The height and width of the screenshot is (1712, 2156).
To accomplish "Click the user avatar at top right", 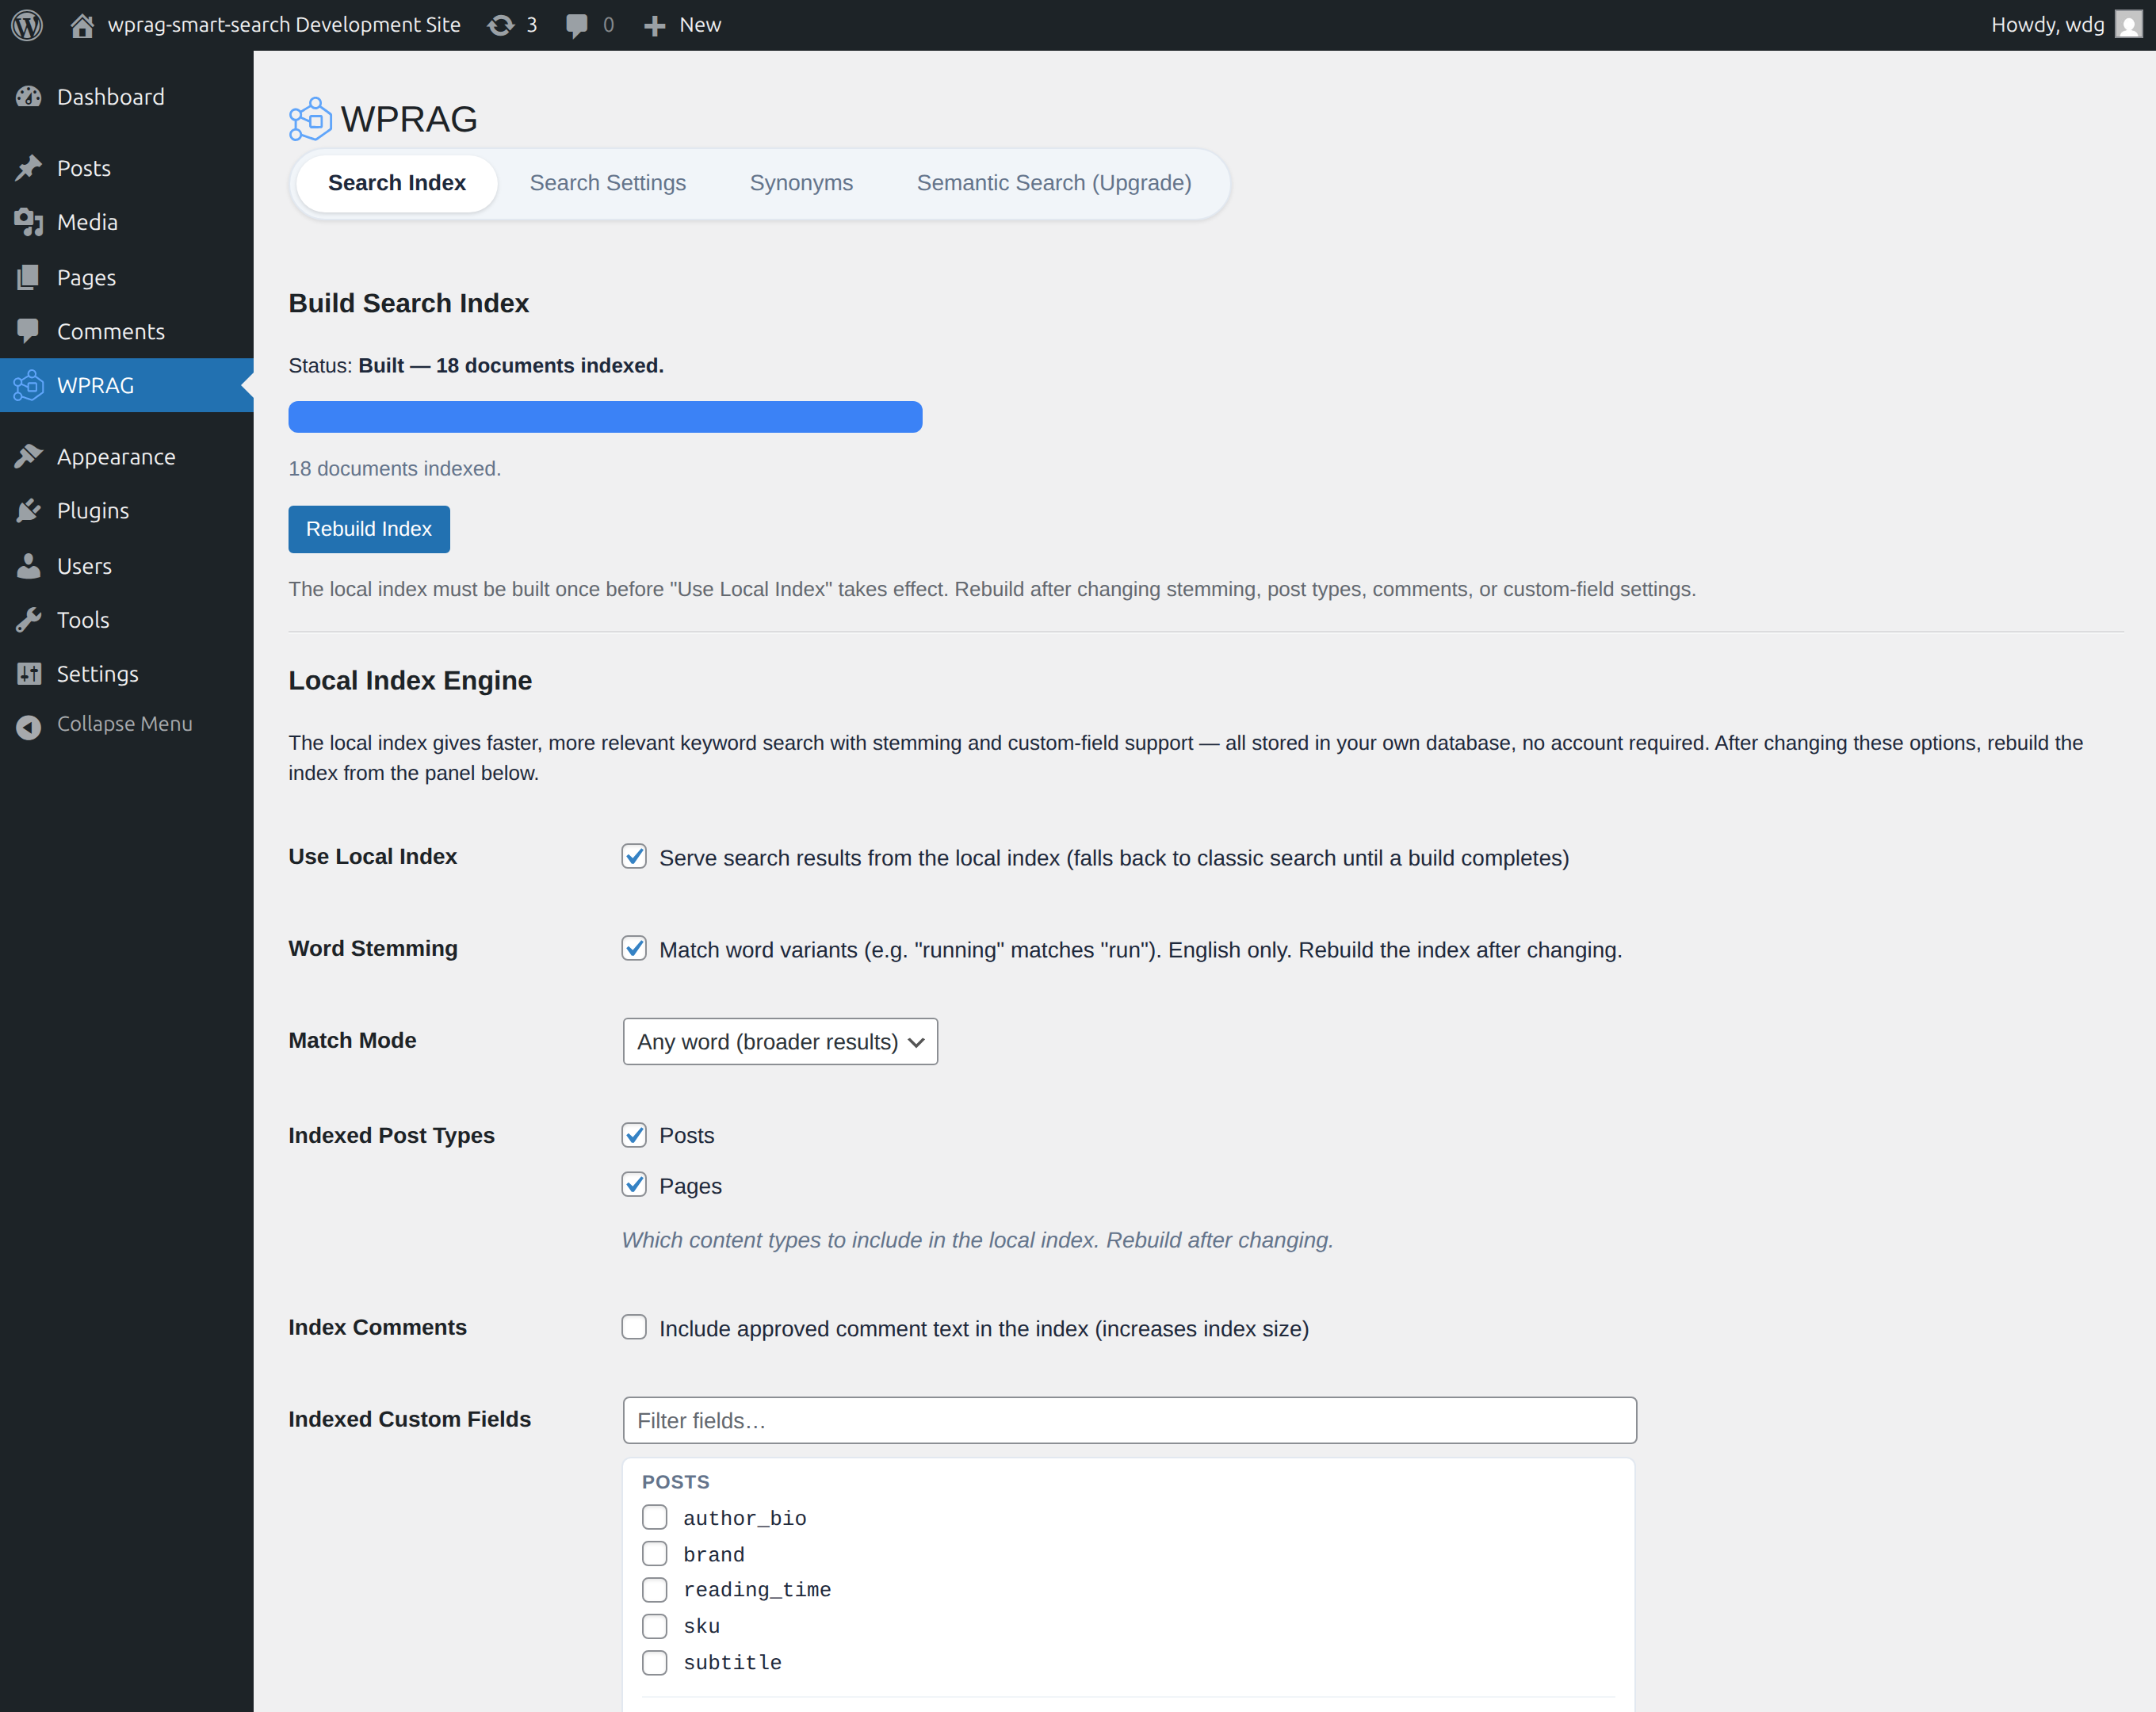I will point(2128,25).
